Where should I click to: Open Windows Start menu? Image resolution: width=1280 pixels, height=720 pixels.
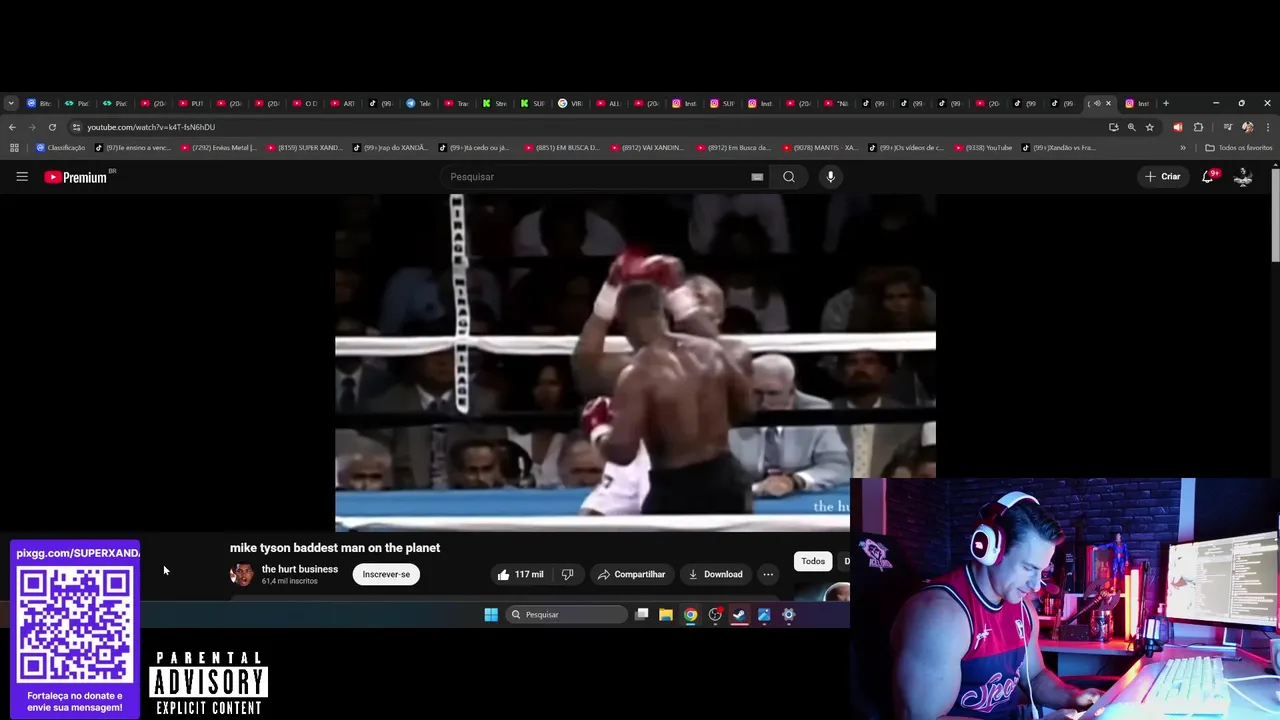(491, 615)
